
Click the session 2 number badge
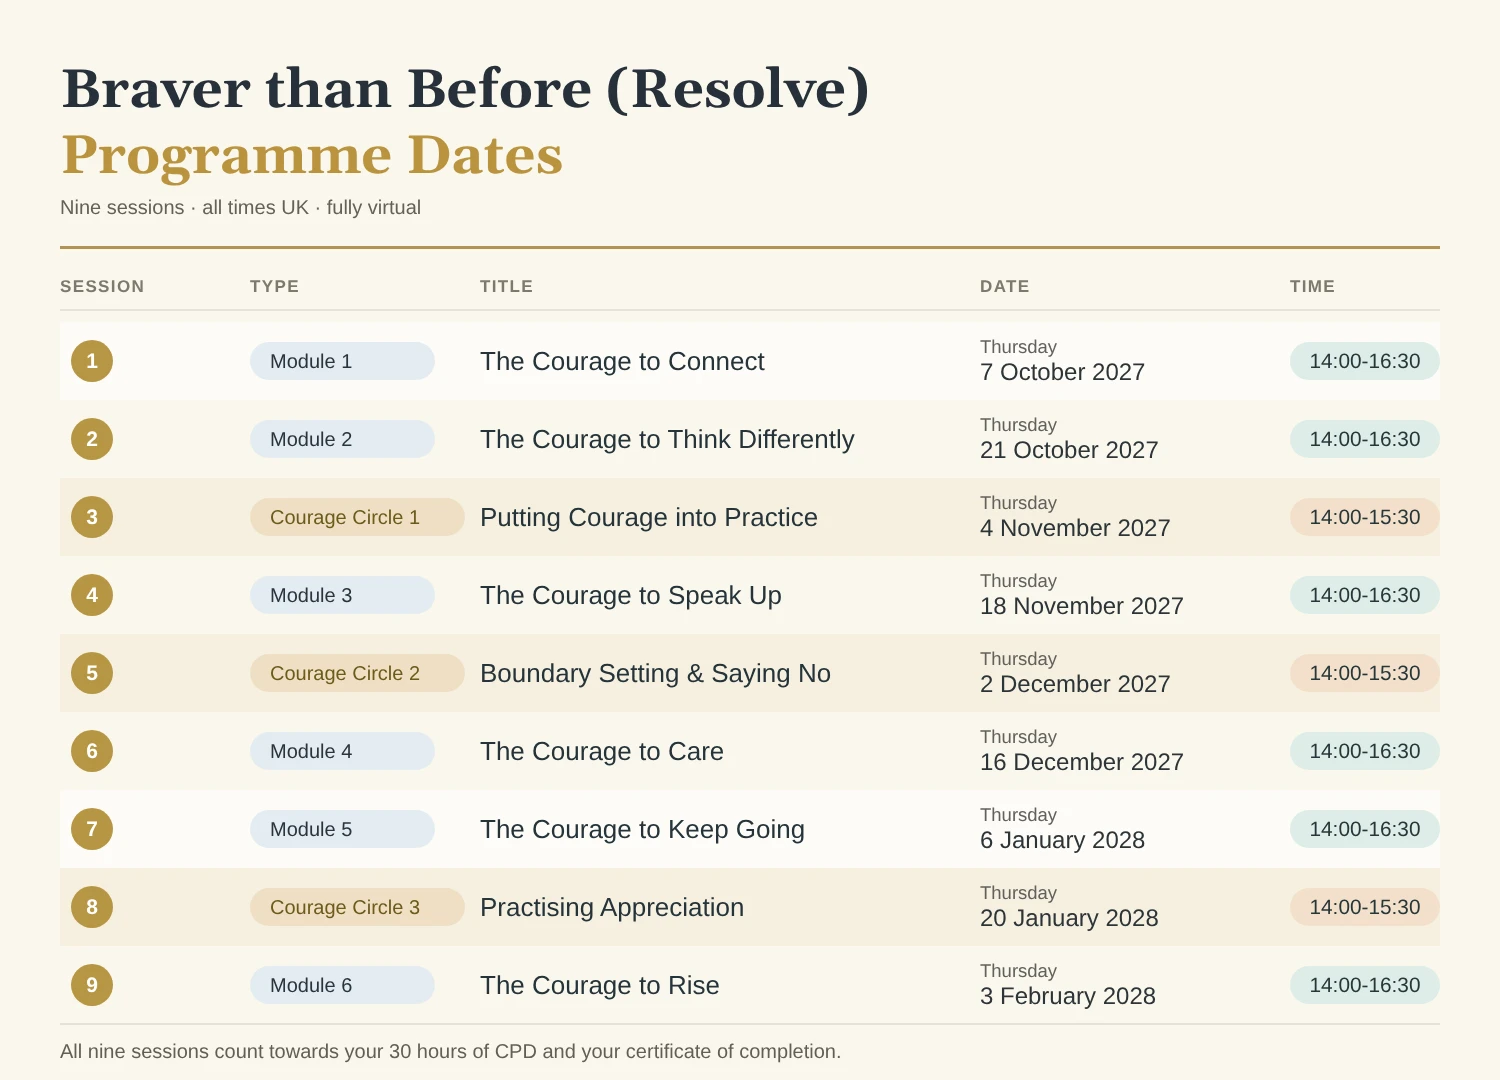(92, 439)
